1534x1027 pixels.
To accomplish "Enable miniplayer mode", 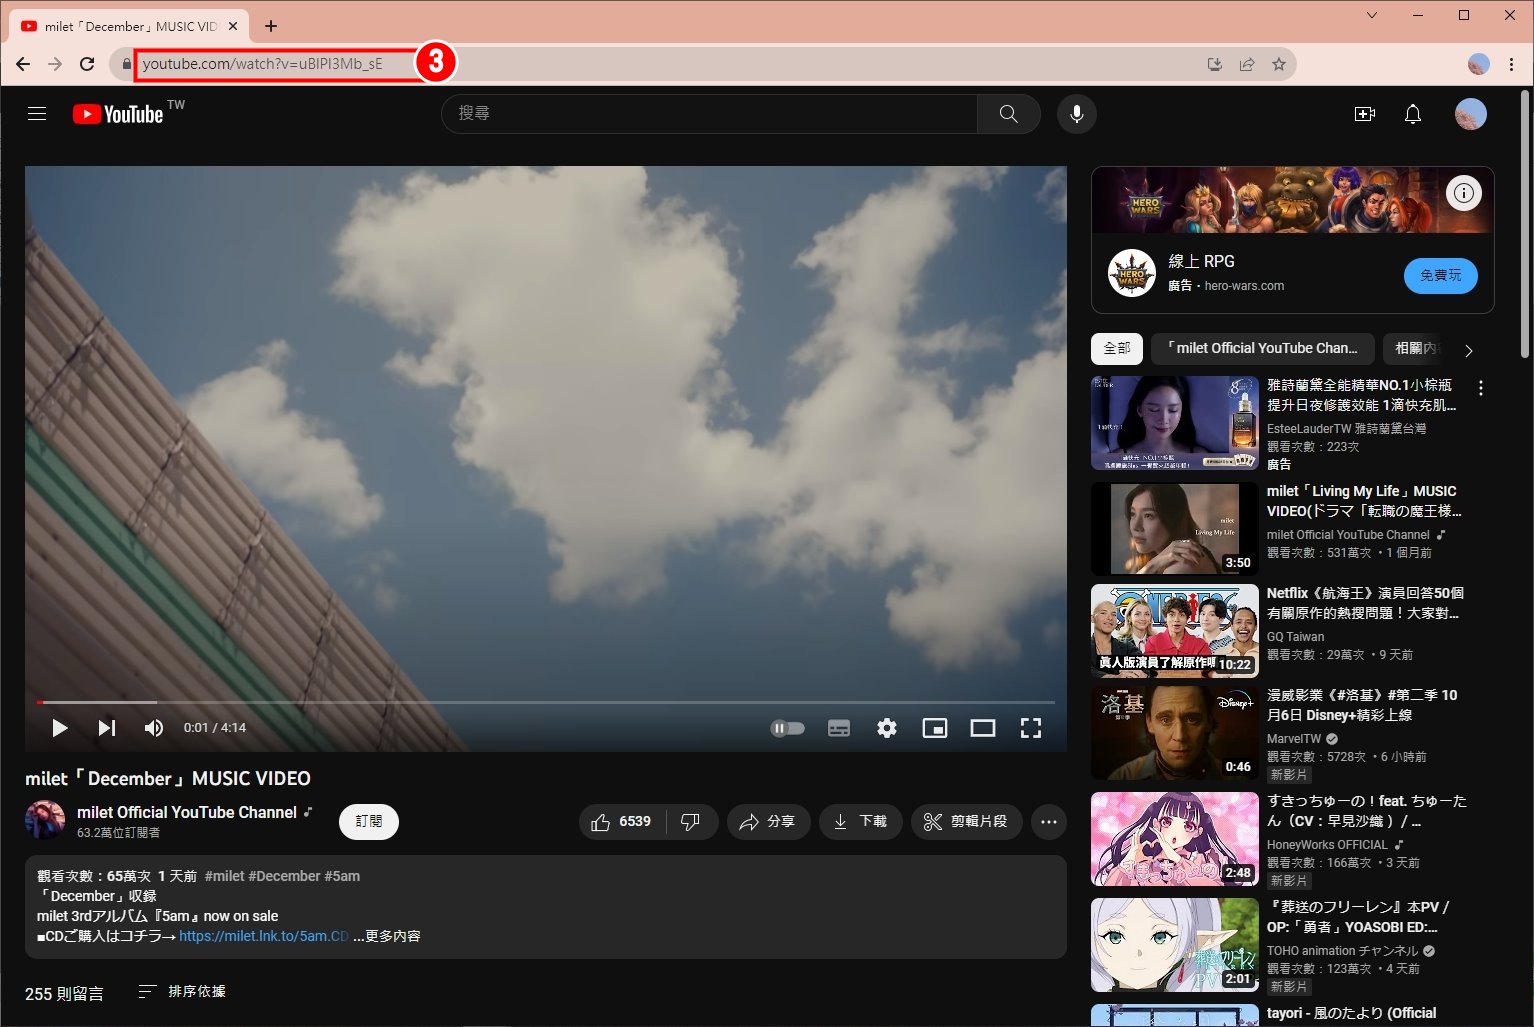I will point(935,728).
